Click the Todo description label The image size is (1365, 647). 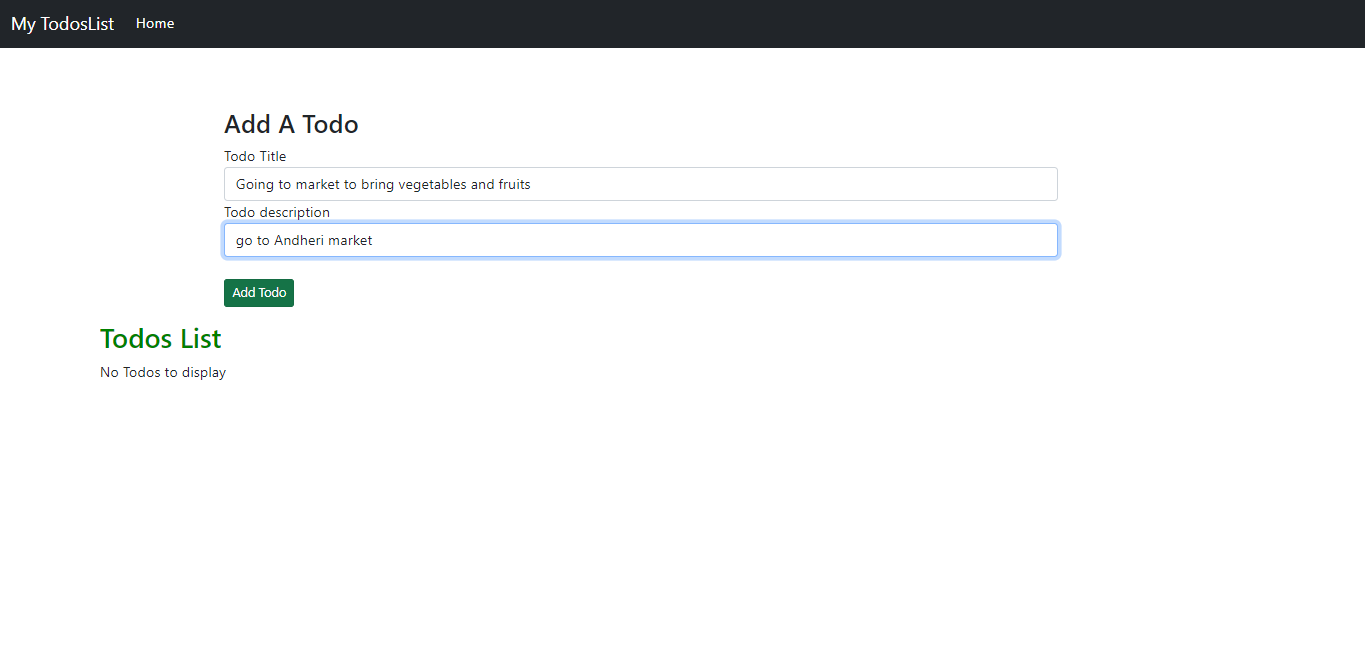(x=277, y=212)
